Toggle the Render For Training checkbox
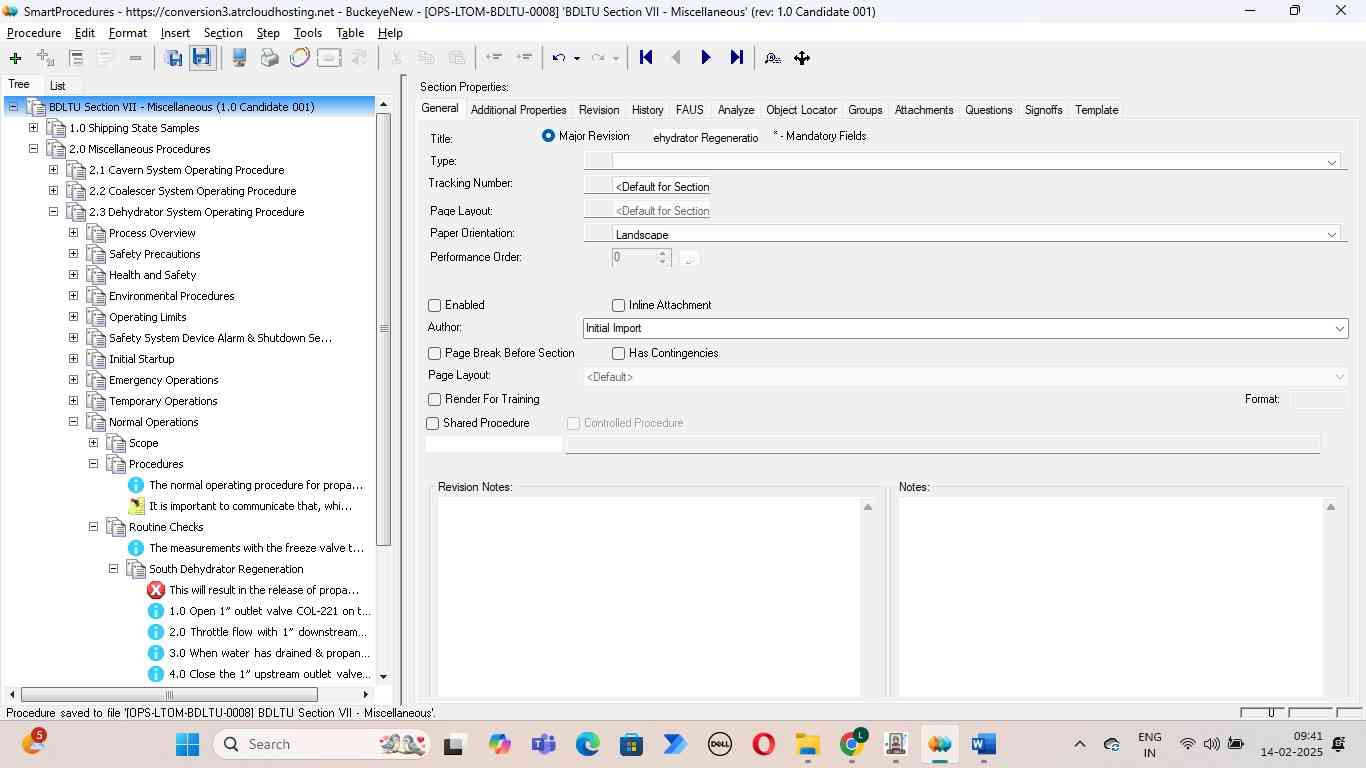The image size is (1366, 768). point(434,399)
